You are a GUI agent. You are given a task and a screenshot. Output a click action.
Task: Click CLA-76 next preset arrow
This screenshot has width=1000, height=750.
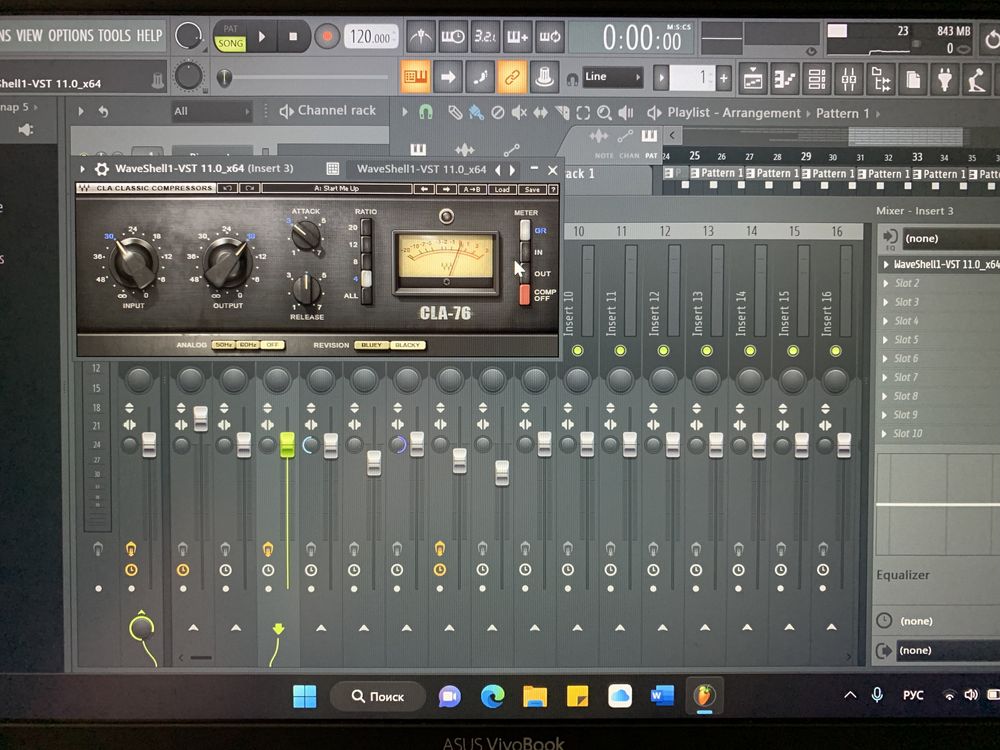[x=446, y=189]
